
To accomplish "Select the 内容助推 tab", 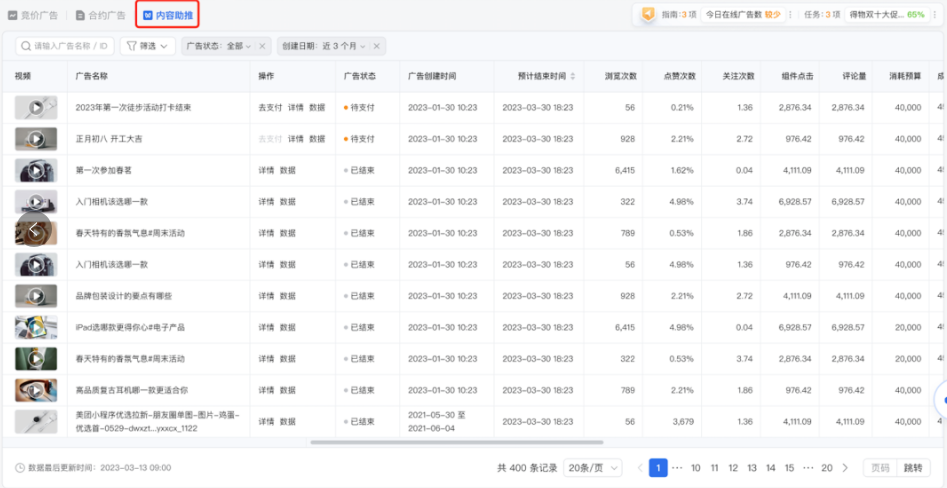I will (168, 15).
